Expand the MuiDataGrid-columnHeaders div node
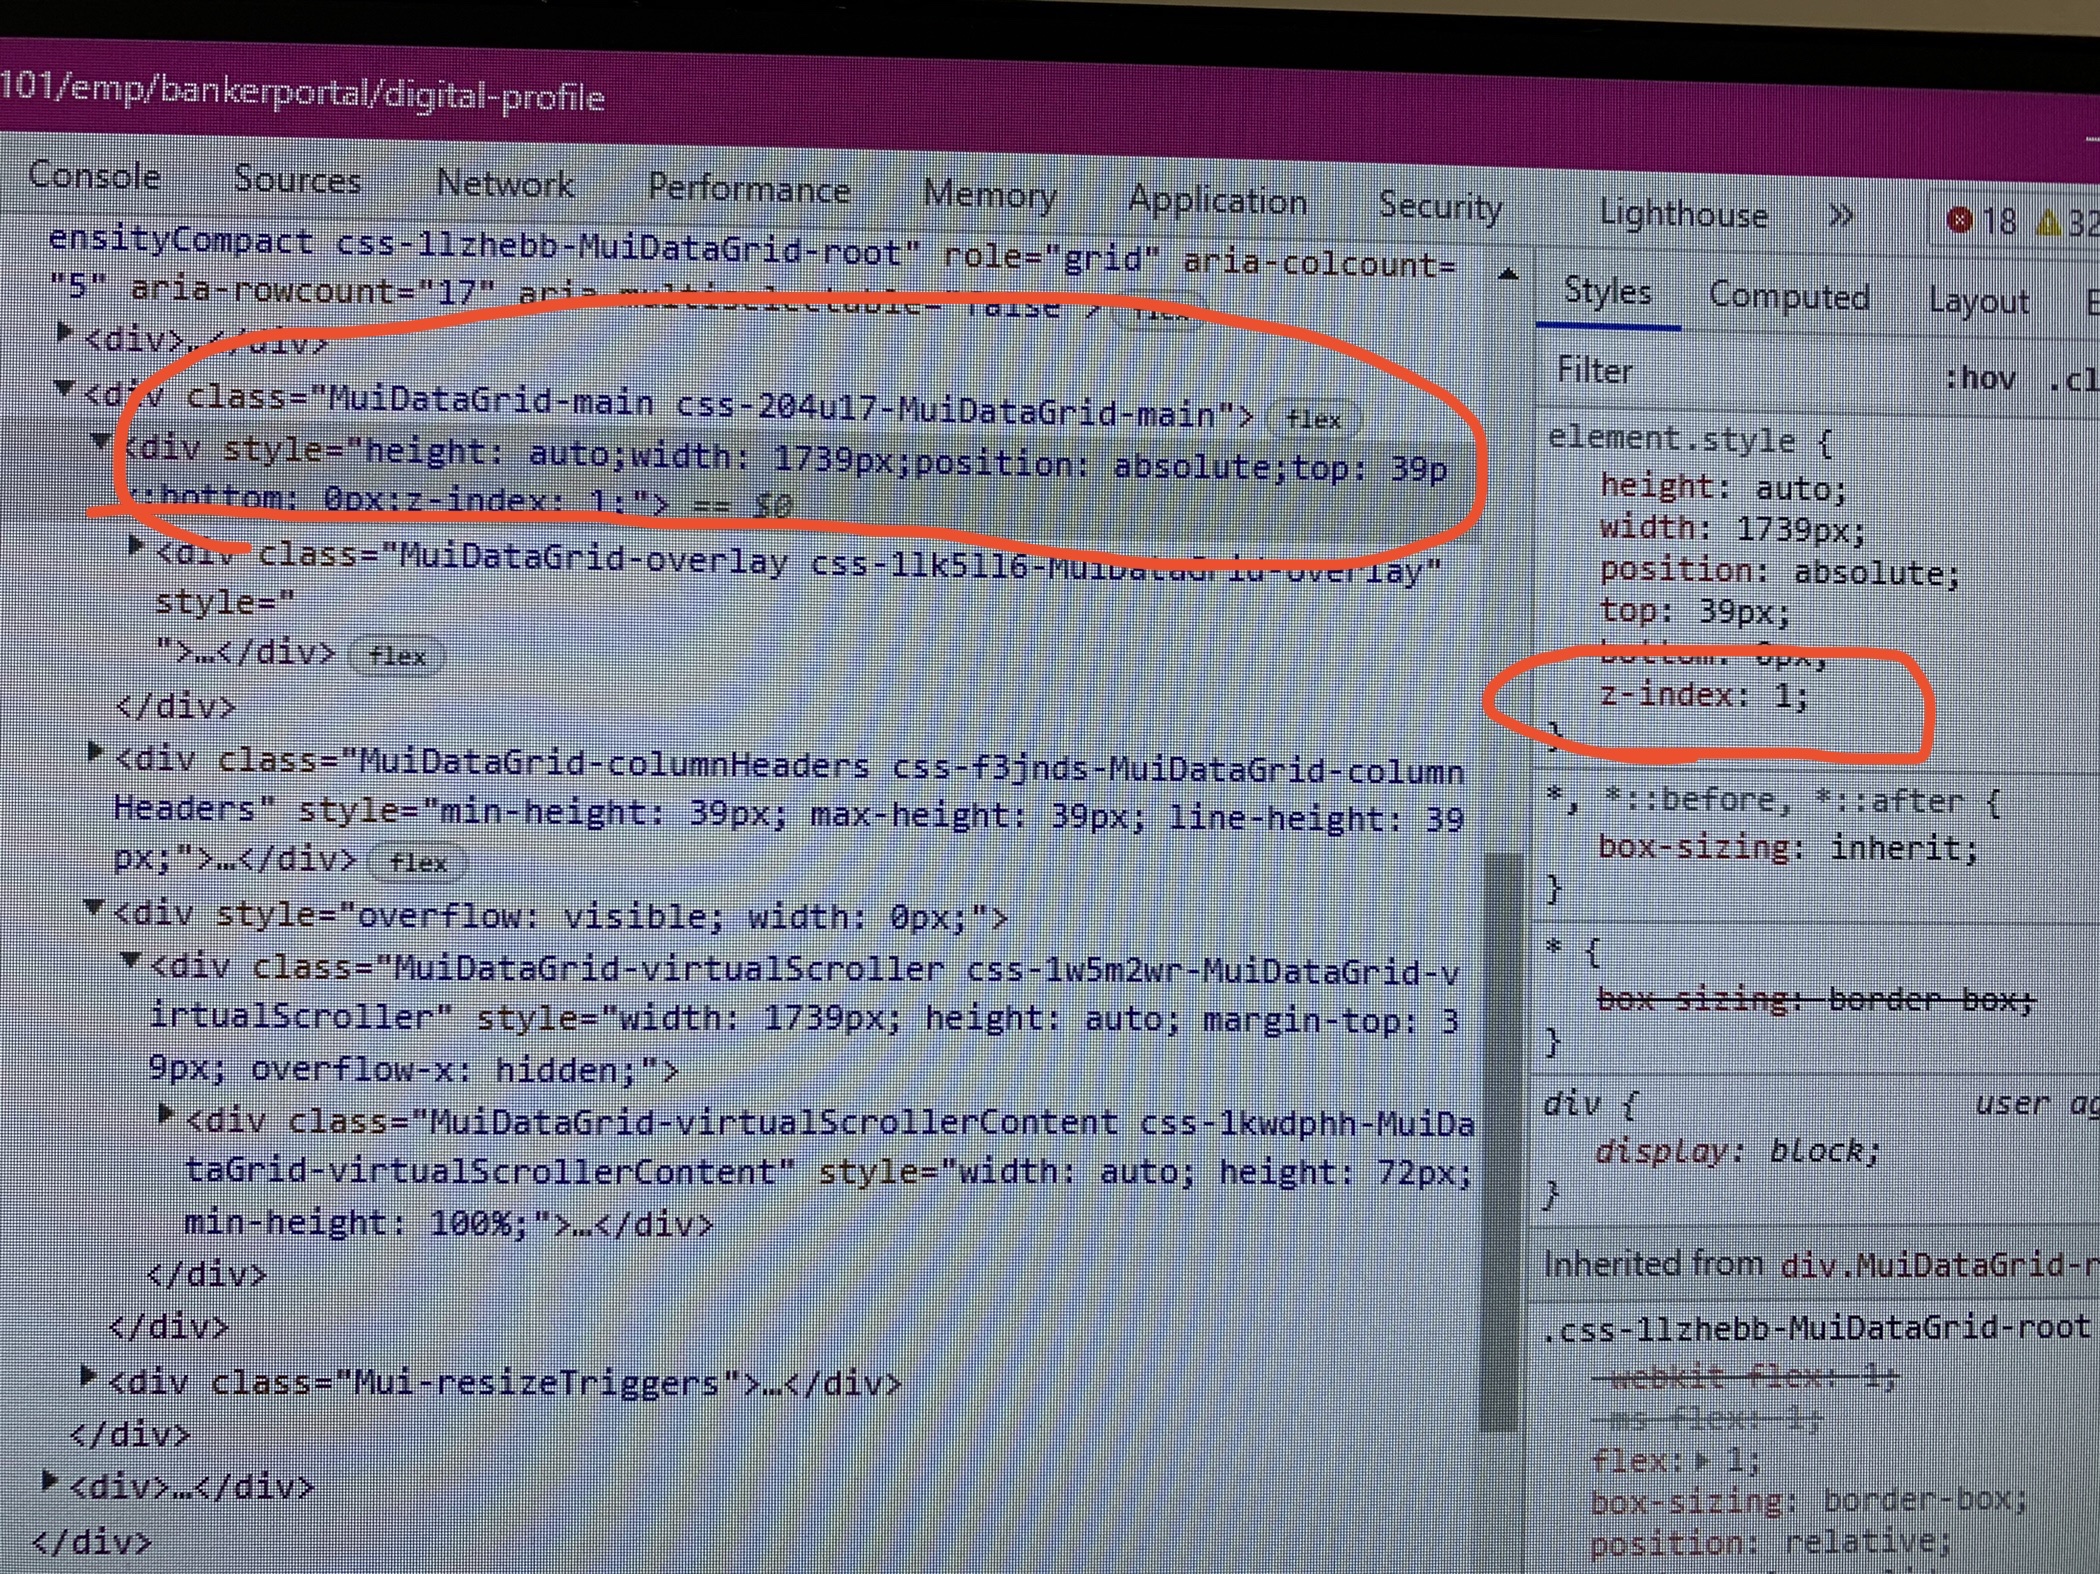The image size is (2100, 1574). pos(96,752)
